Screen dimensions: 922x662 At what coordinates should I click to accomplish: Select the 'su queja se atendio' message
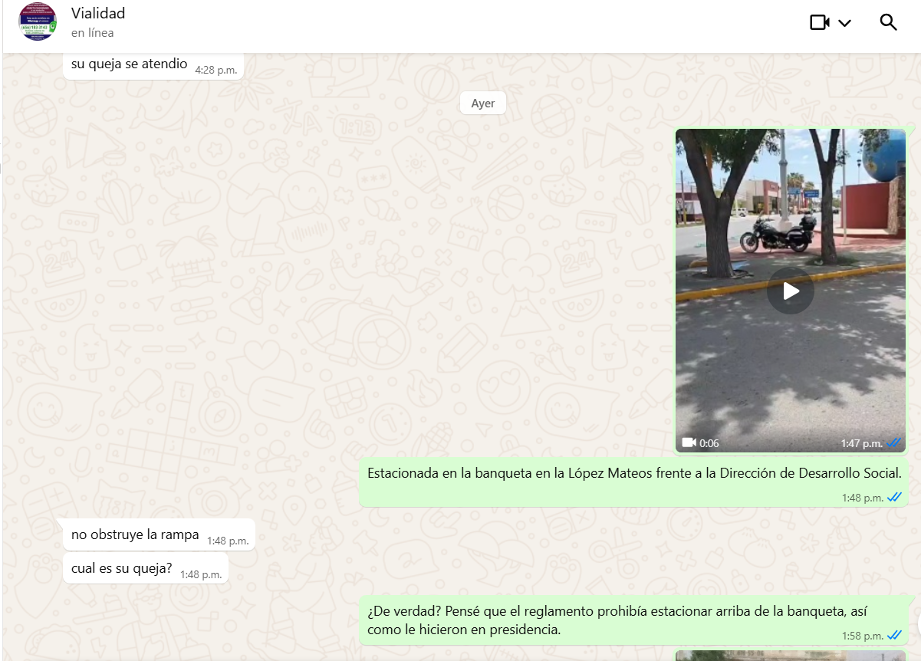[x=129, y=64]
